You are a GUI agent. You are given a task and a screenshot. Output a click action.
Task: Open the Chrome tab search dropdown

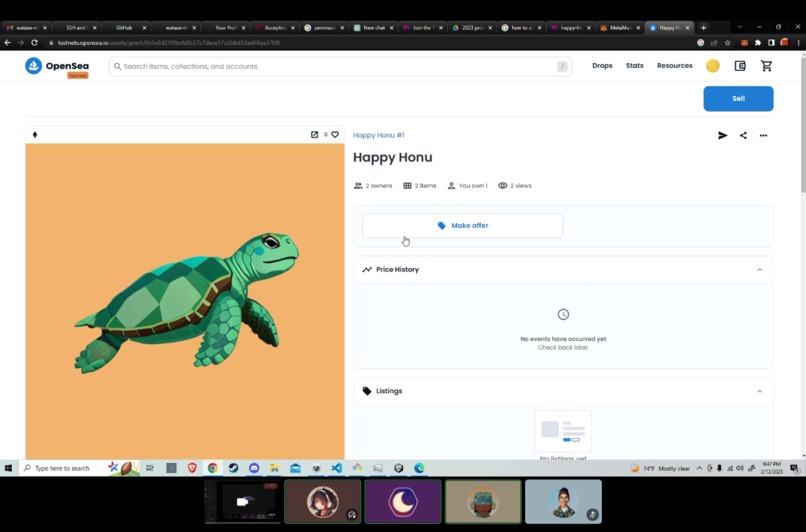point(739,27)
